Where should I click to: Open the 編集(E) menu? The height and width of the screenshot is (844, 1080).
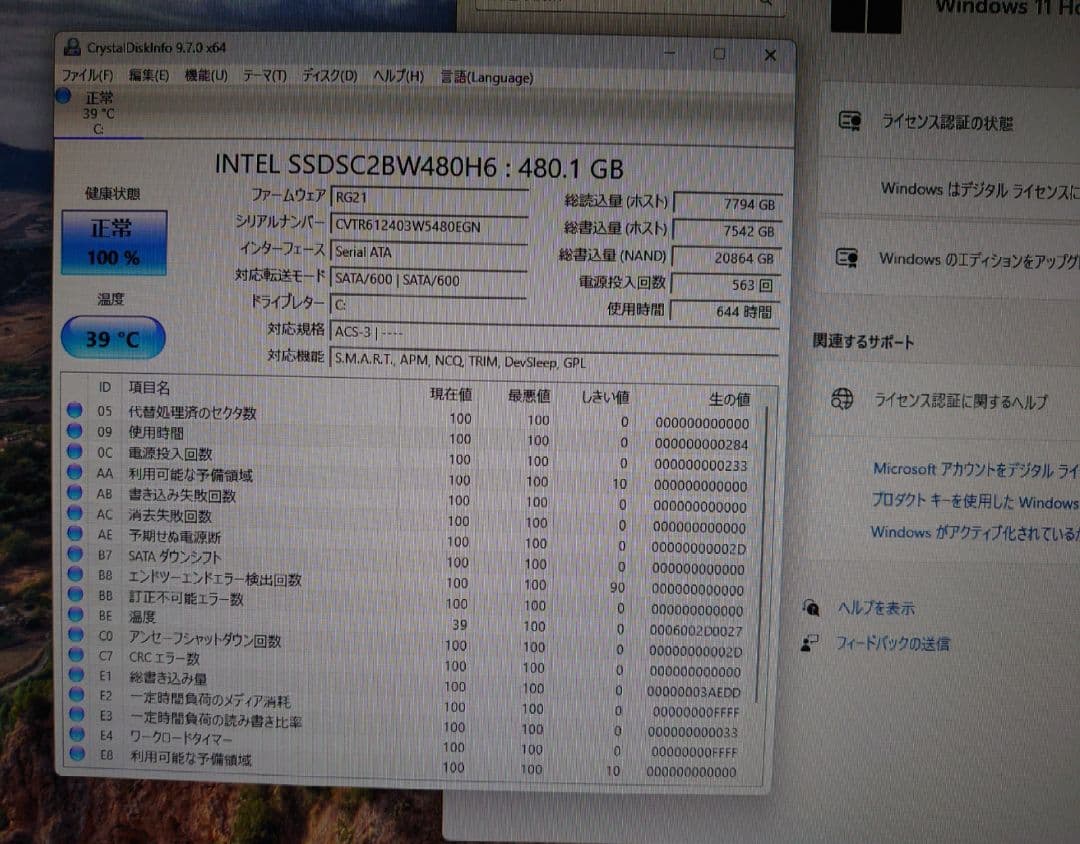click(149, 75)
